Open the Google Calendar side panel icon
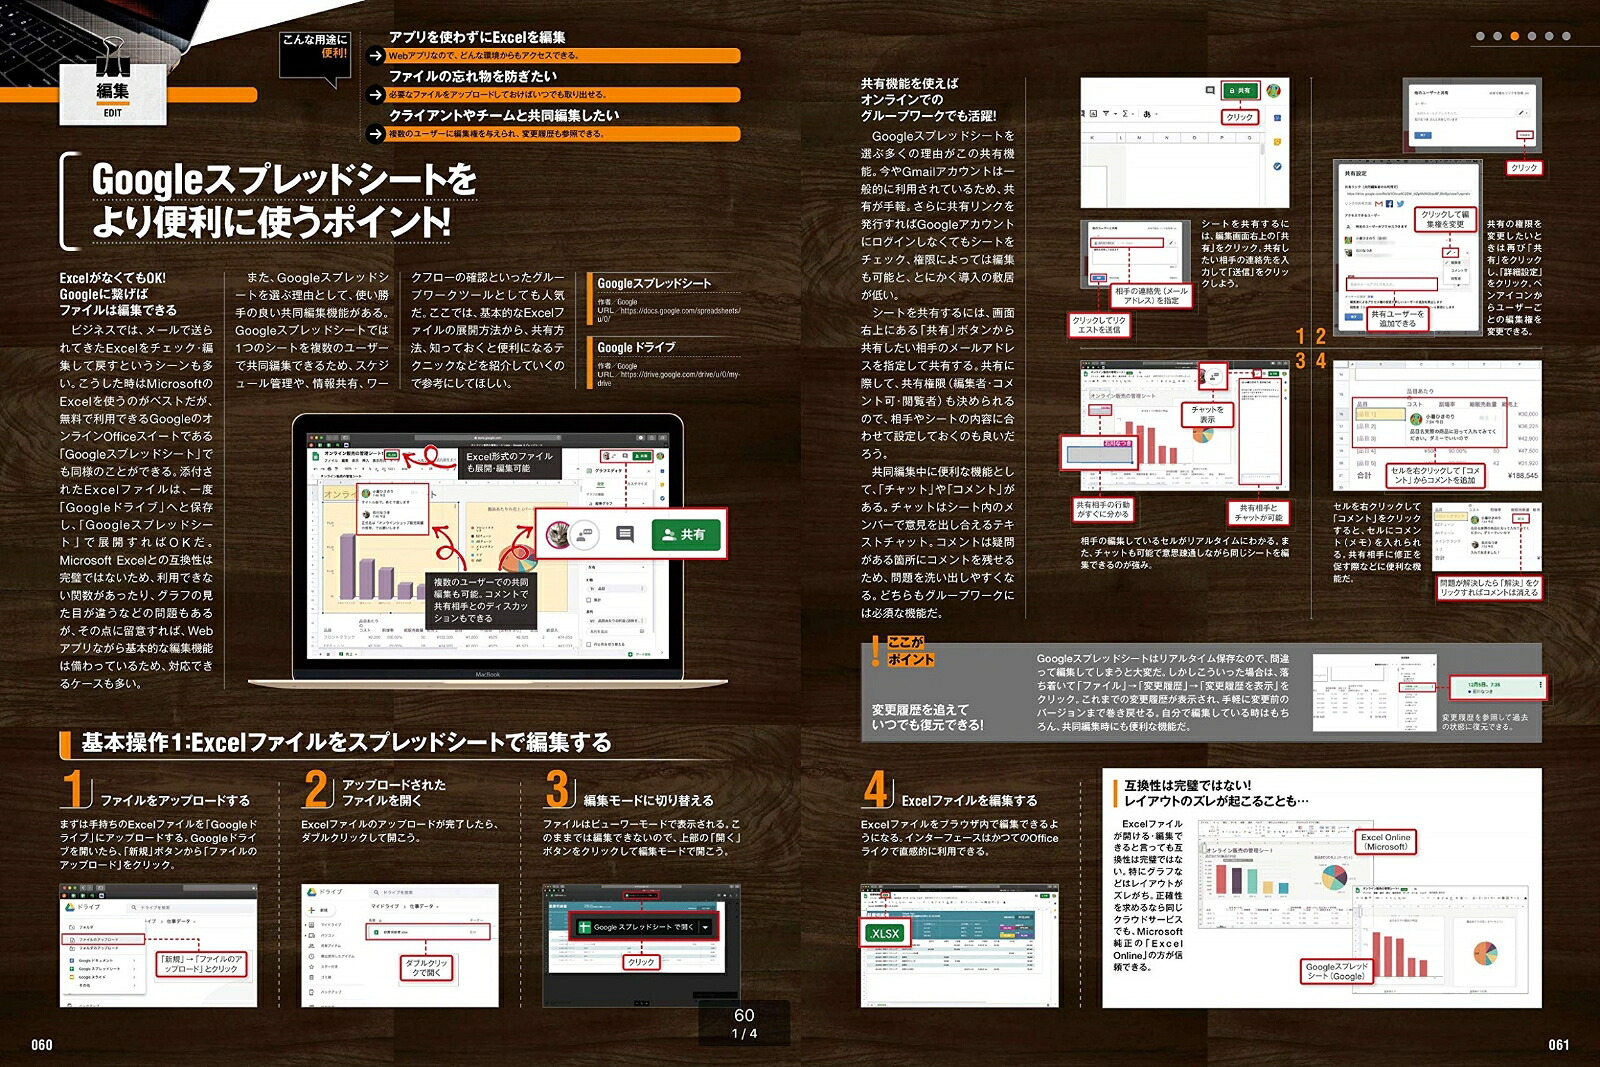This screenshot has height=1067, width=1600. point(1278,118)
